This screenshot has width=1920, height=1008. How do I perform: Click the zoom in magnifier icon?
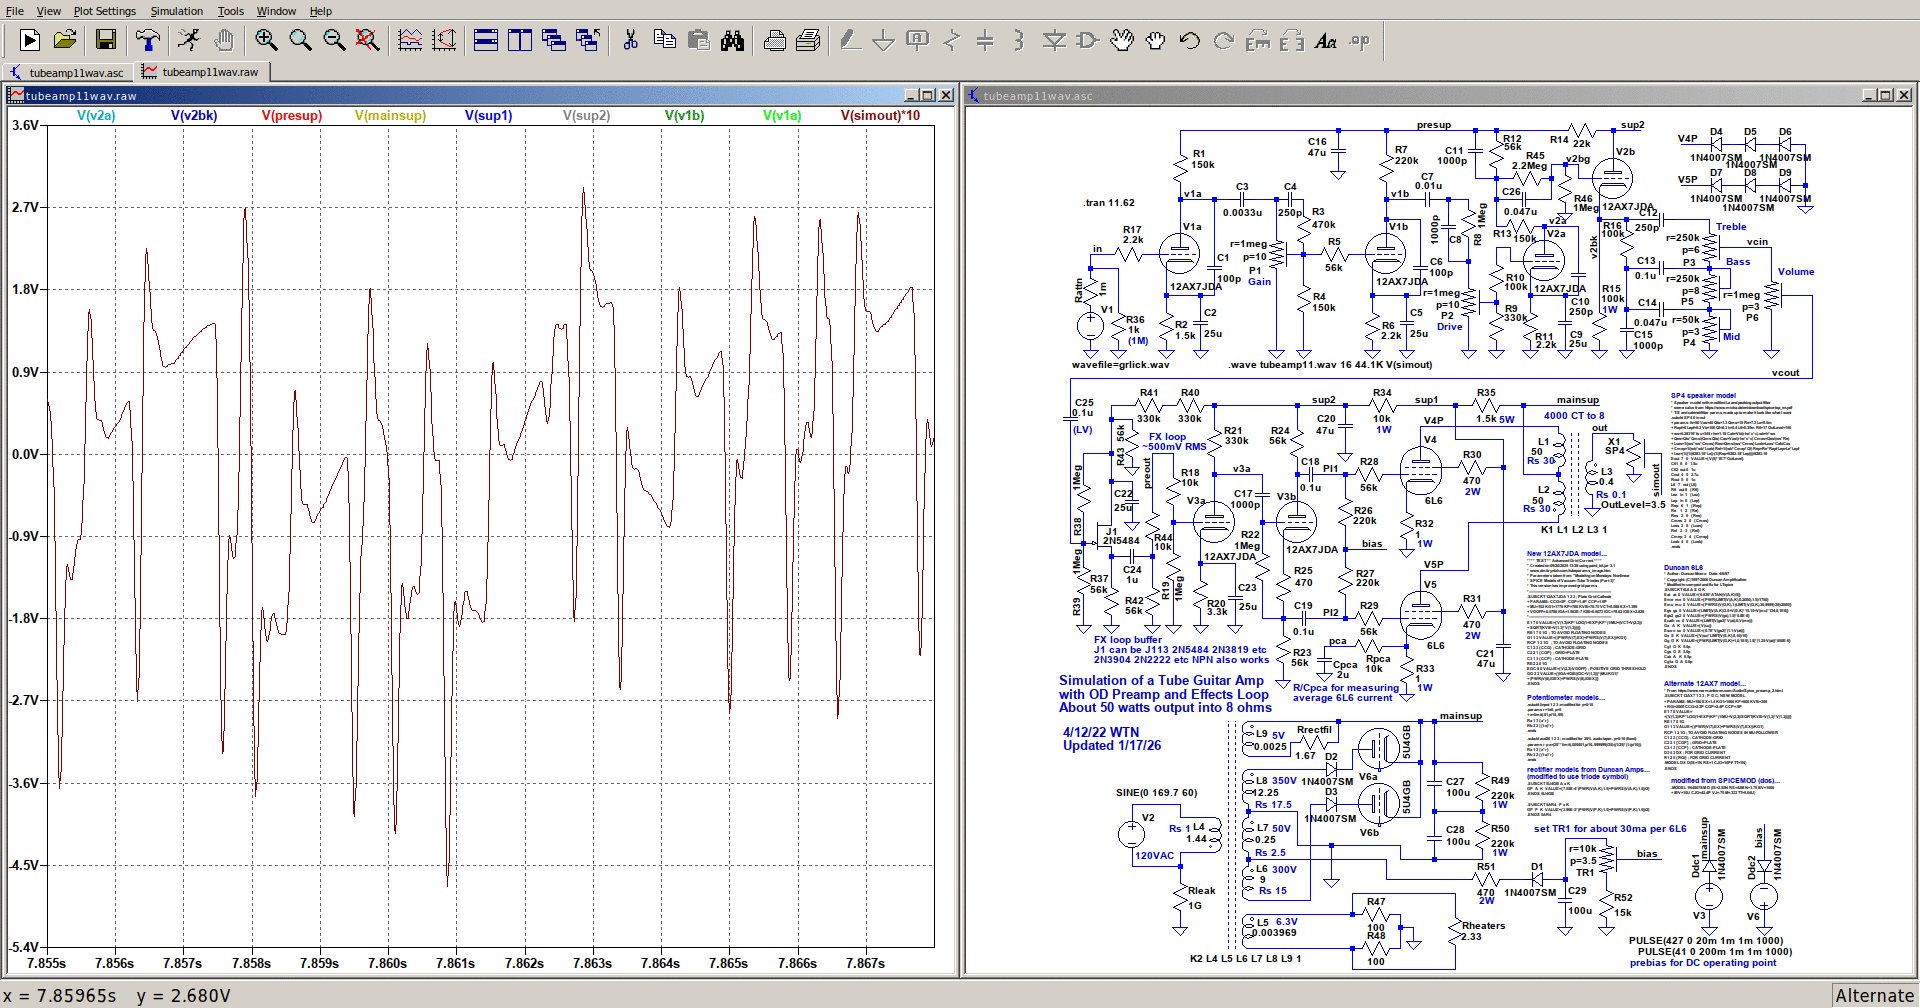click(266, 40)
